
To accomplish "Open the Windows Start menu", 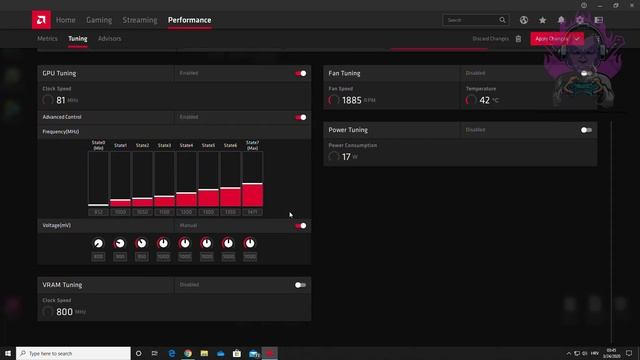I will [8, 353].
